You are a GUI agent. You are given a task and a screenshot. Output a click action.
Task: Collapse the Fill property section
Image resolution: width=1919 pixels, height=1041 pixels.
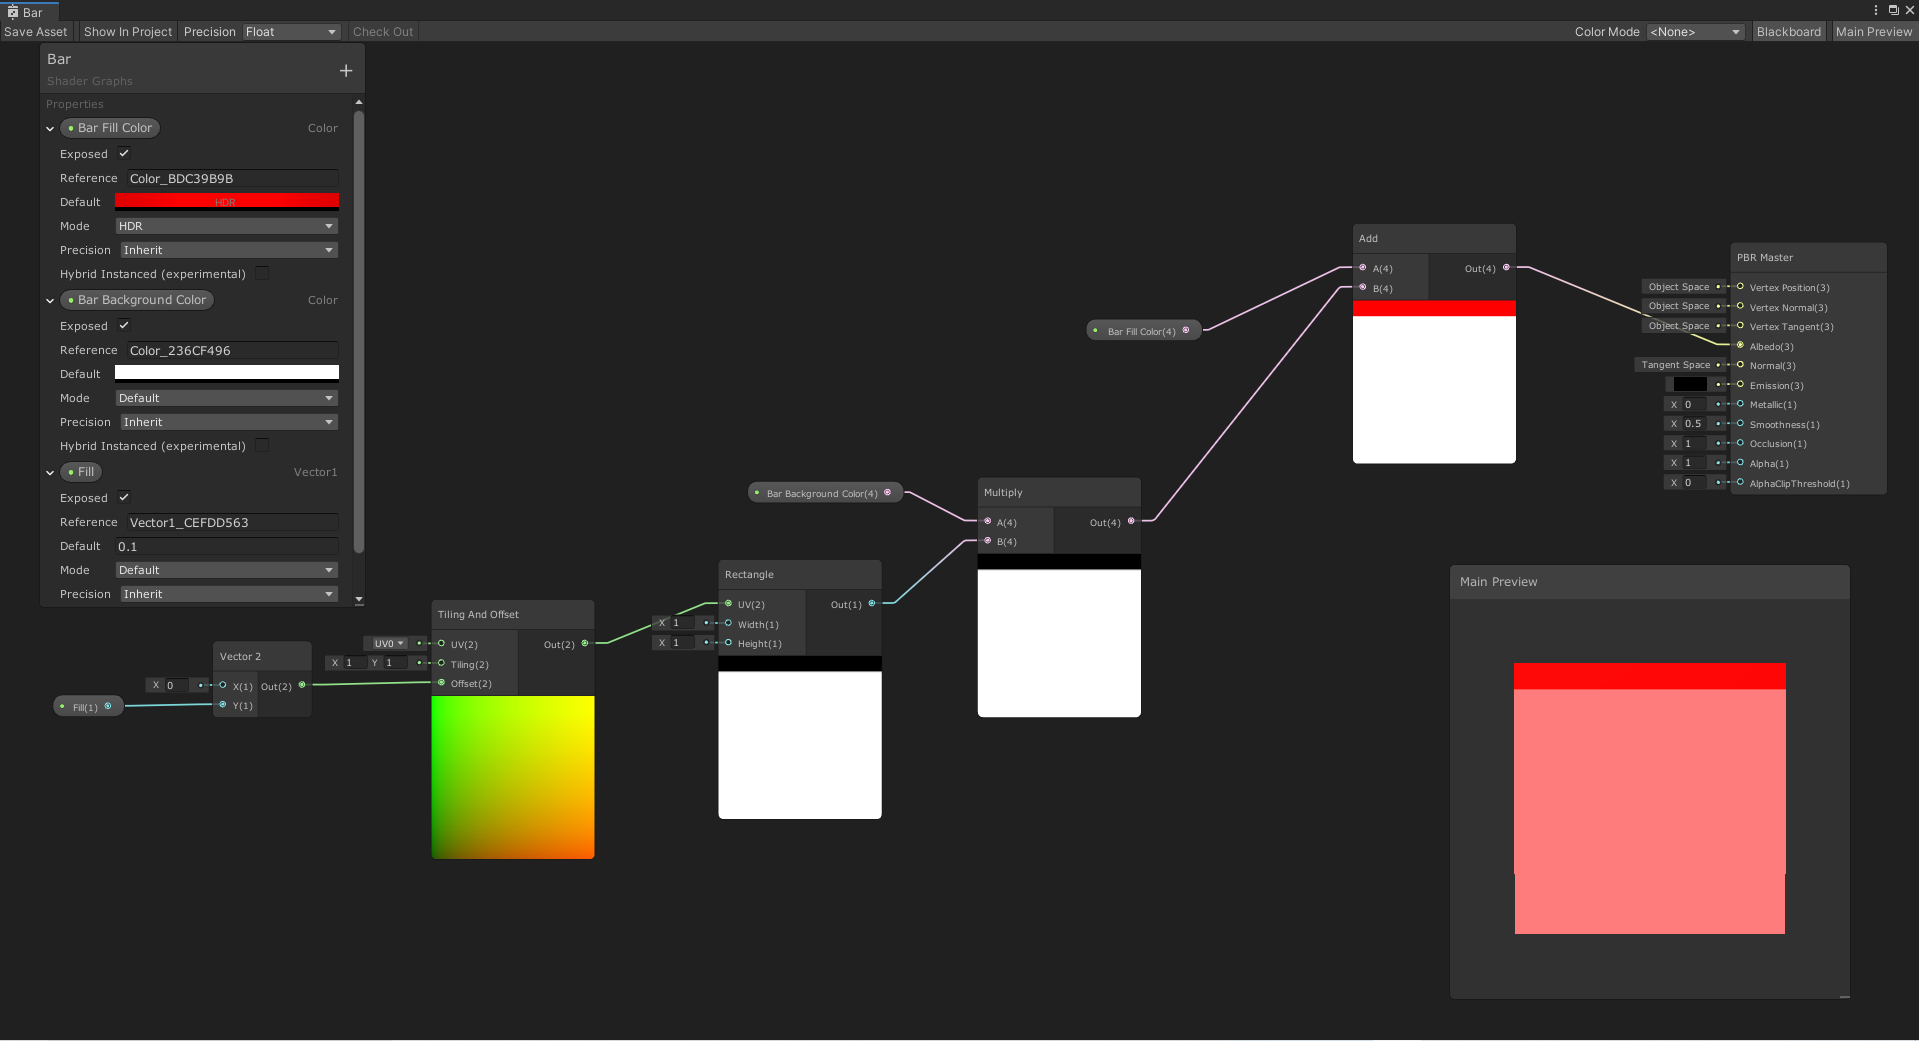[50, 473]
